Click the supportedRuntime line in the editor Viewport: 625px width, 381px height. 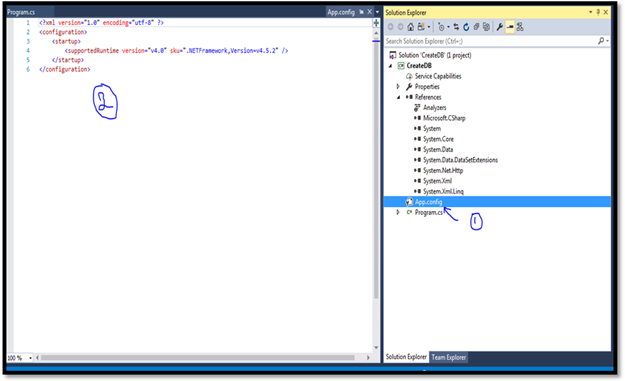[x=177, y=51]
